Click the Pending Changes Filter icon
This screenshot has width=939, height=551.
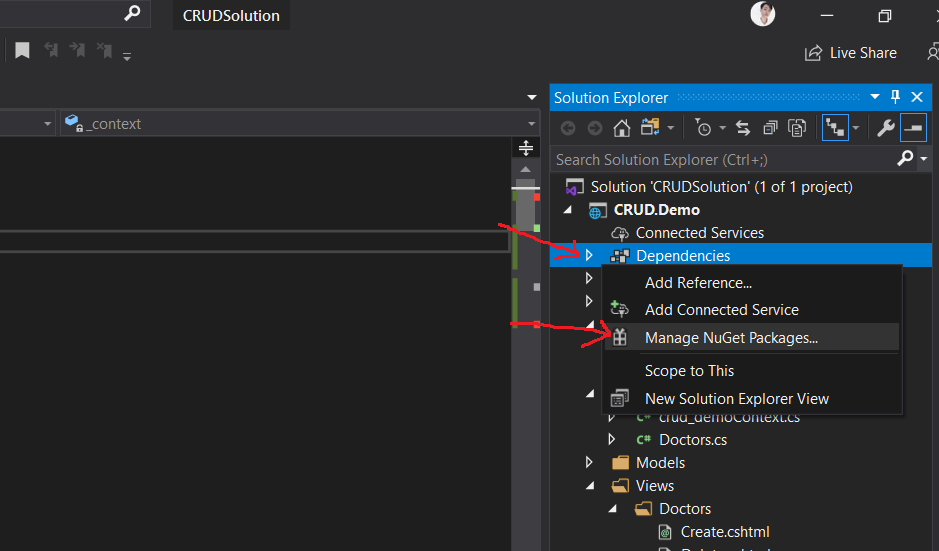click(703, 128)
